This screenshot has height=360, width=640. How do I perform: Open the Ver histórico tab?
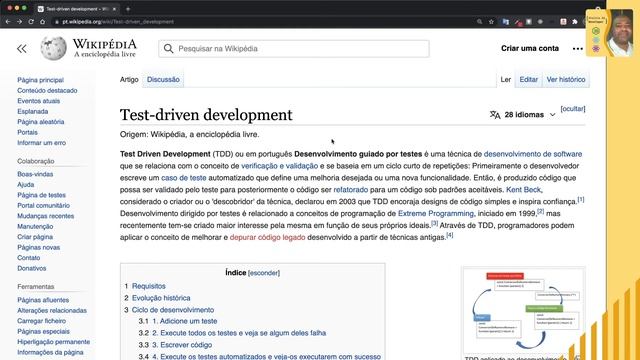pos(566,80)
